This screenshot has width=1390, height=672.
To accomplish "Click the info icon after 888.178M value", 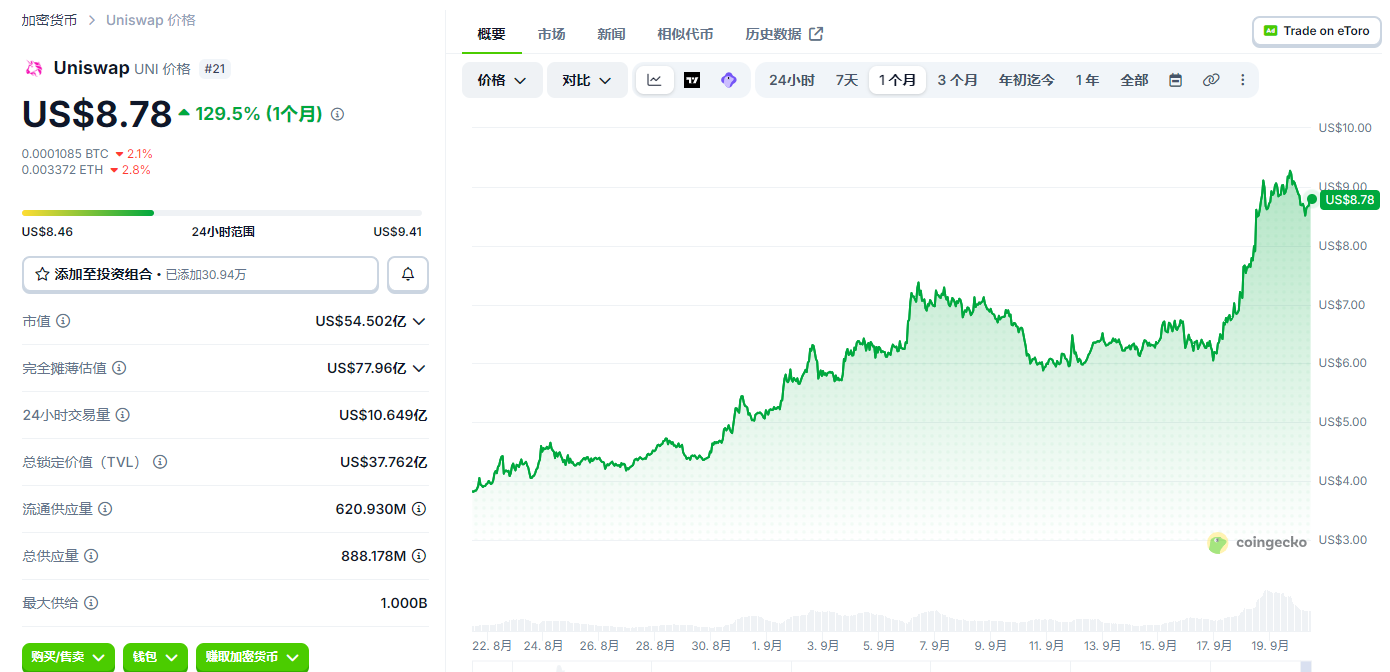I will click(x=419, y=556).
